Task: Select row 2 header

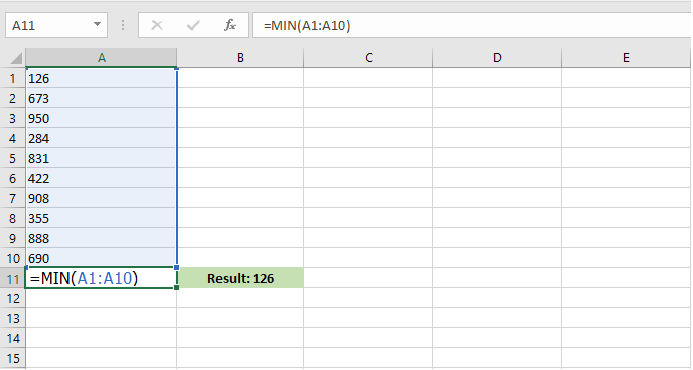Action: [x=12, y=98]
